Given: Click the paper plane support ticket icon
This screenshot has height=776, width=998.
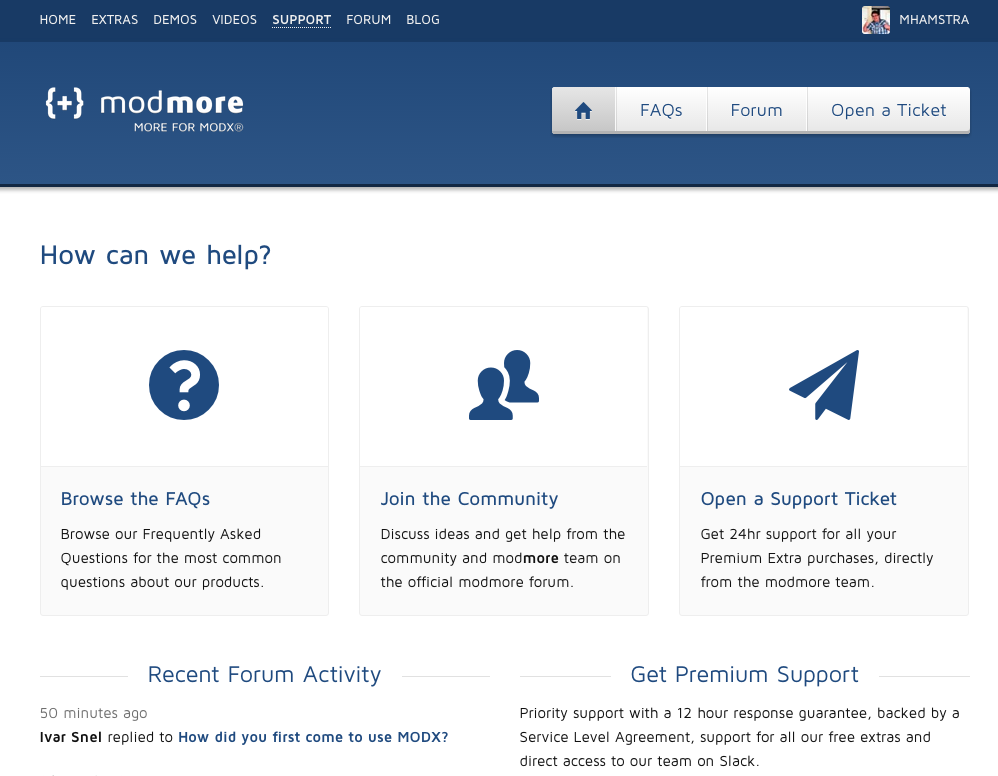Looking at the screenshot, I should coord(823,383).
